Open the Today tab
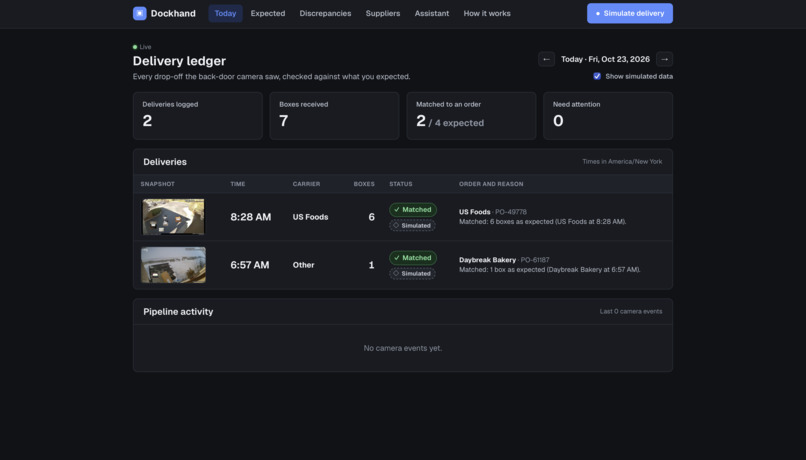The width and height of the screenshot is (806, 460). 225,13
